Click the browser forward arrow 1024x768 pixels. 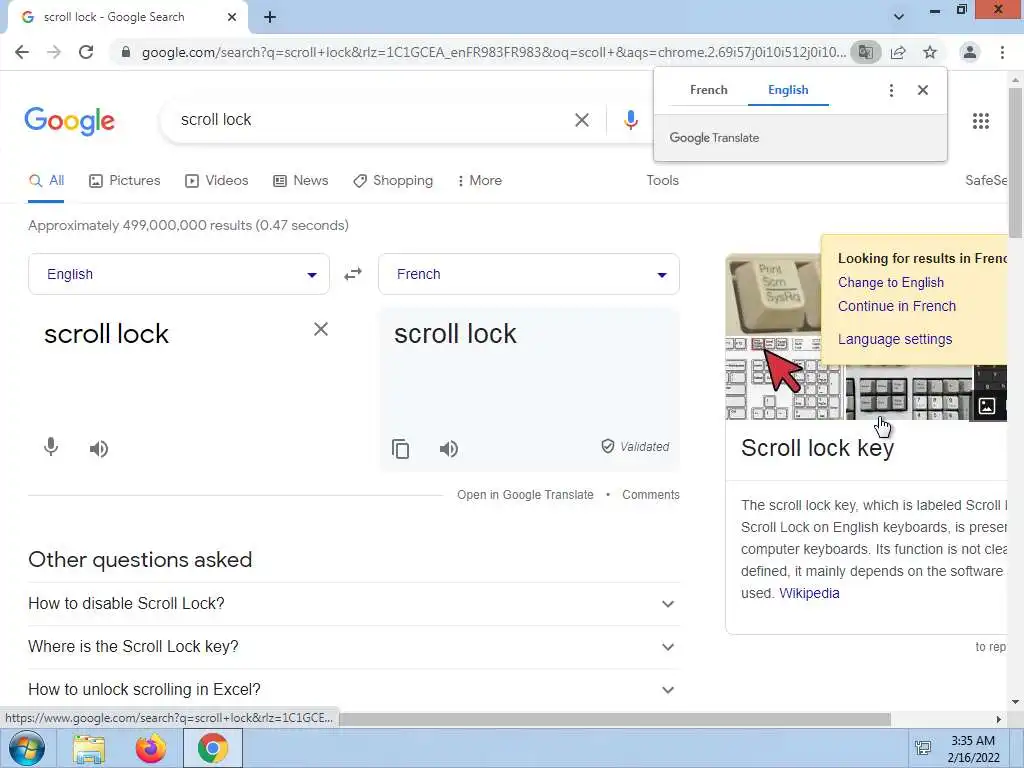coord(54,52)
